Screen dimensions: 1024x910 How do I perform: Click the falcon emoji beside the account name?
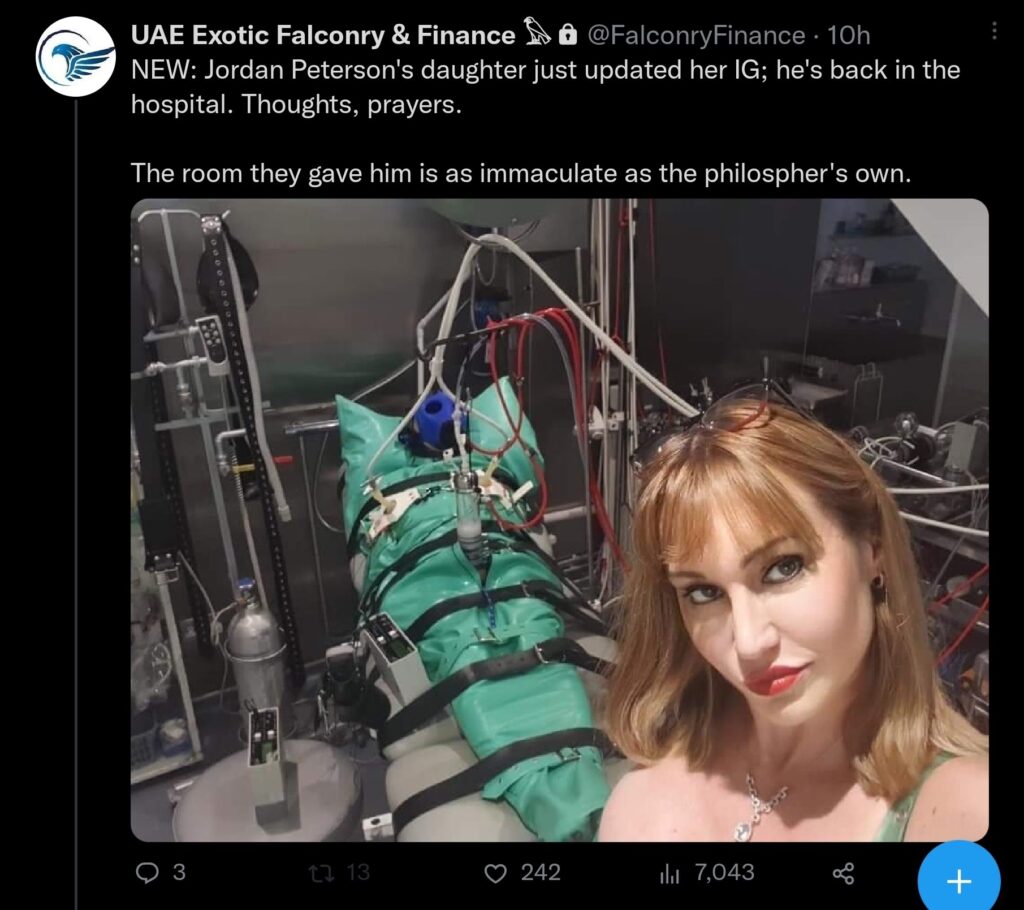[537, 36]
